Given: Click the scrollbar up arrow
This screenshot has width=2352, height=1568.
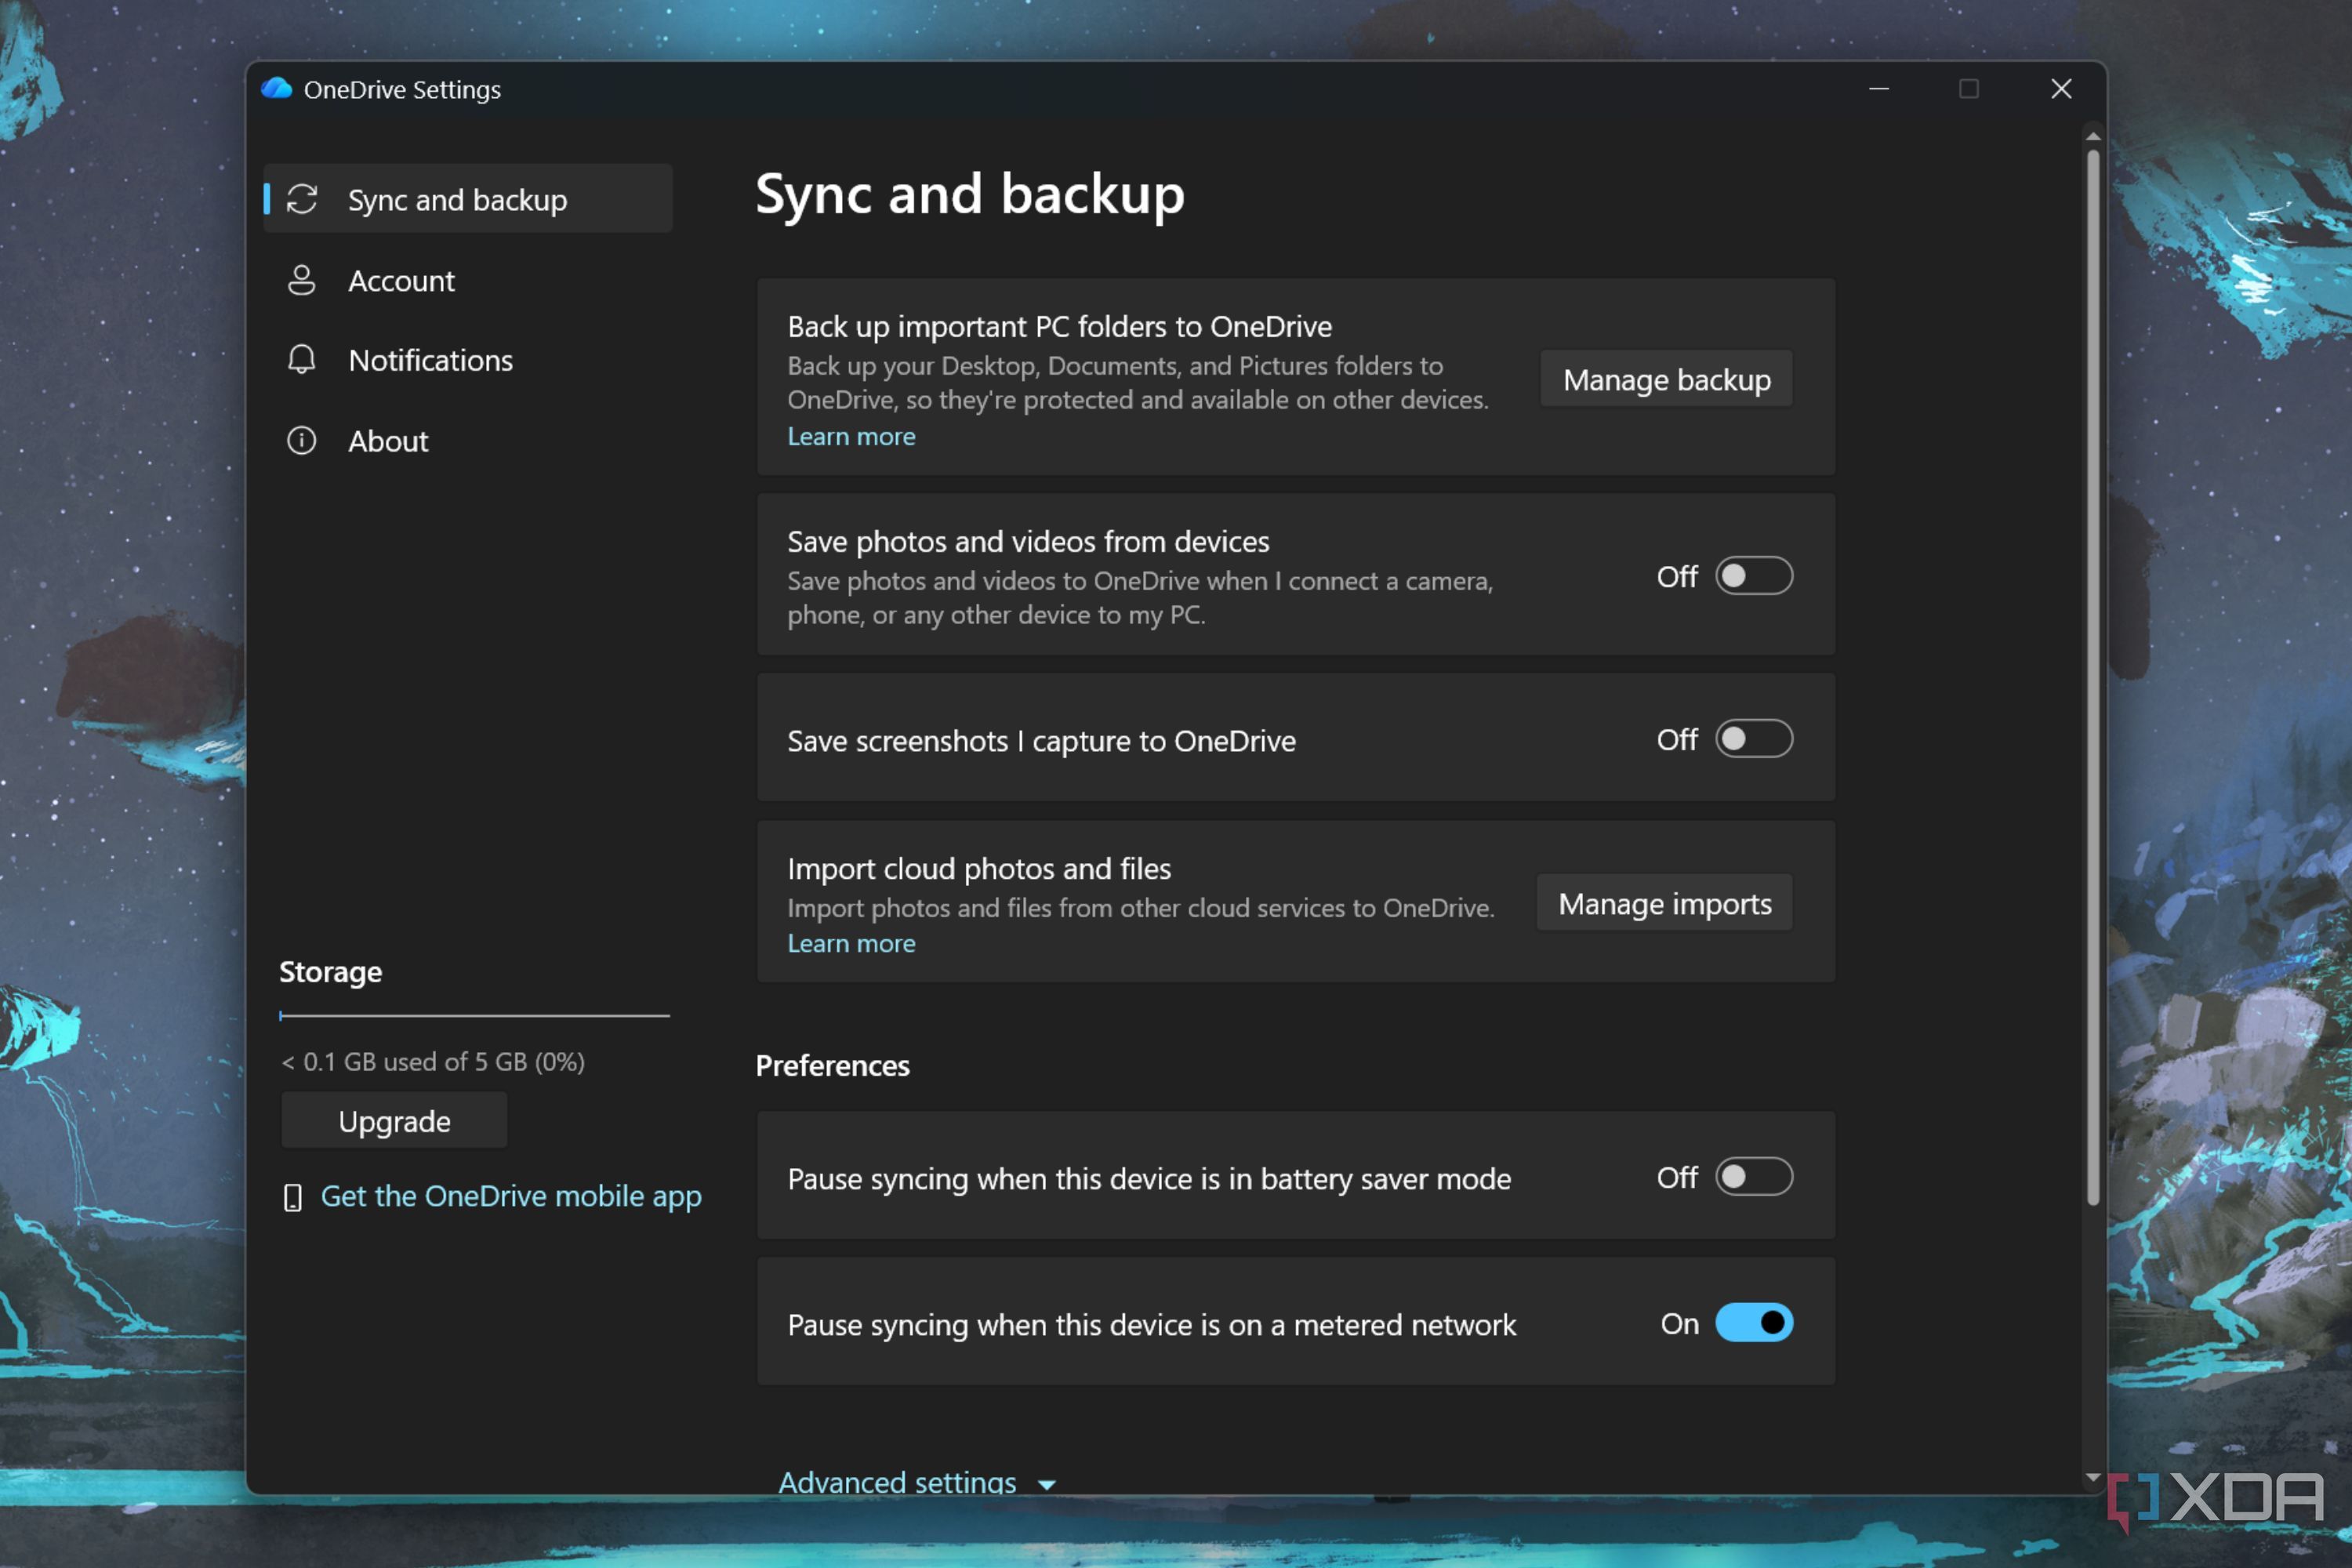Looking at the screenshot, I should pos(2093,137).
